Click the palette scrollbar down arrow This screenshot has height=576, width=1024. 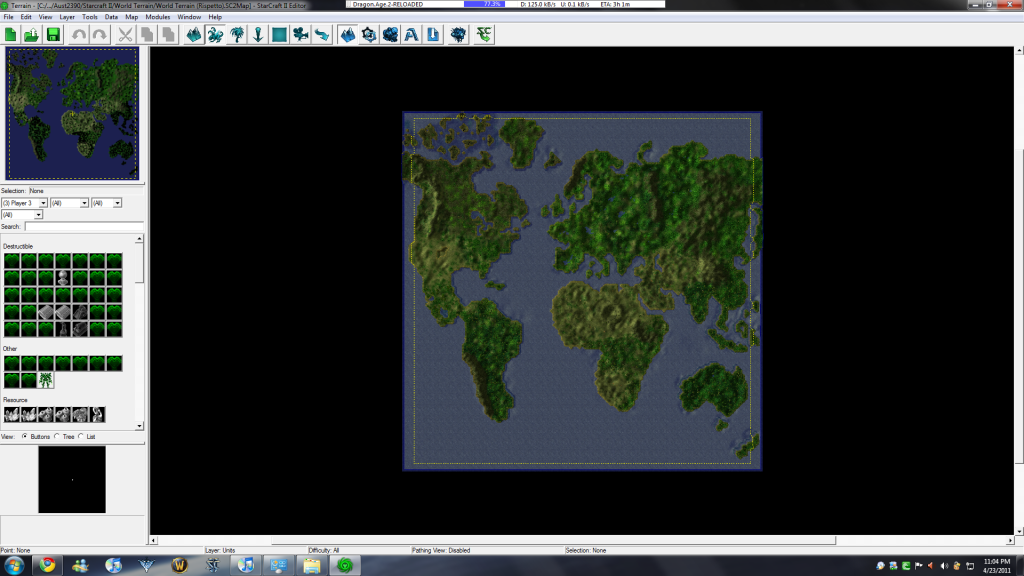[139, 426]
